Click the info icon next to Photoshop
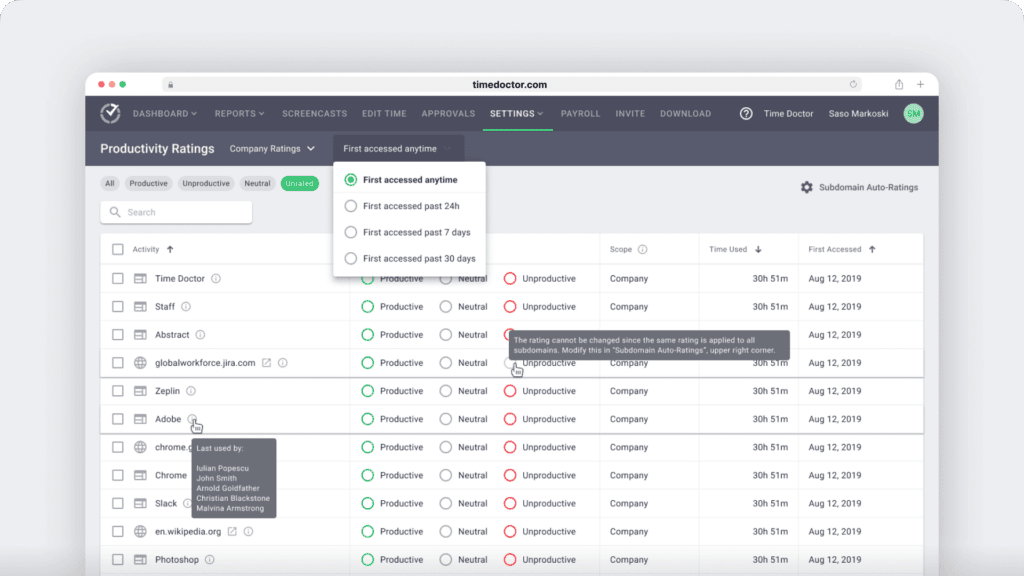The image size is (1024, 576). [x=210, y=560]
